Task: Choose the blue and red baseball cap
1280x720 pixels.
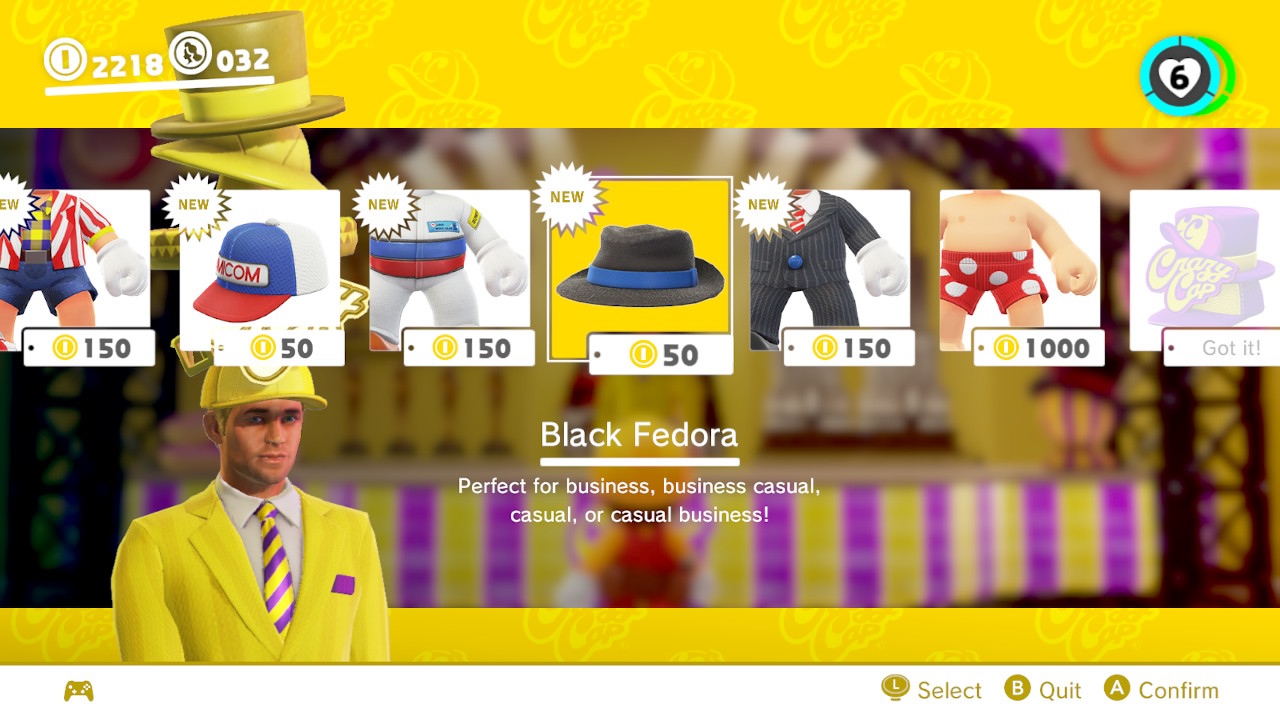Action: (260, 270)
